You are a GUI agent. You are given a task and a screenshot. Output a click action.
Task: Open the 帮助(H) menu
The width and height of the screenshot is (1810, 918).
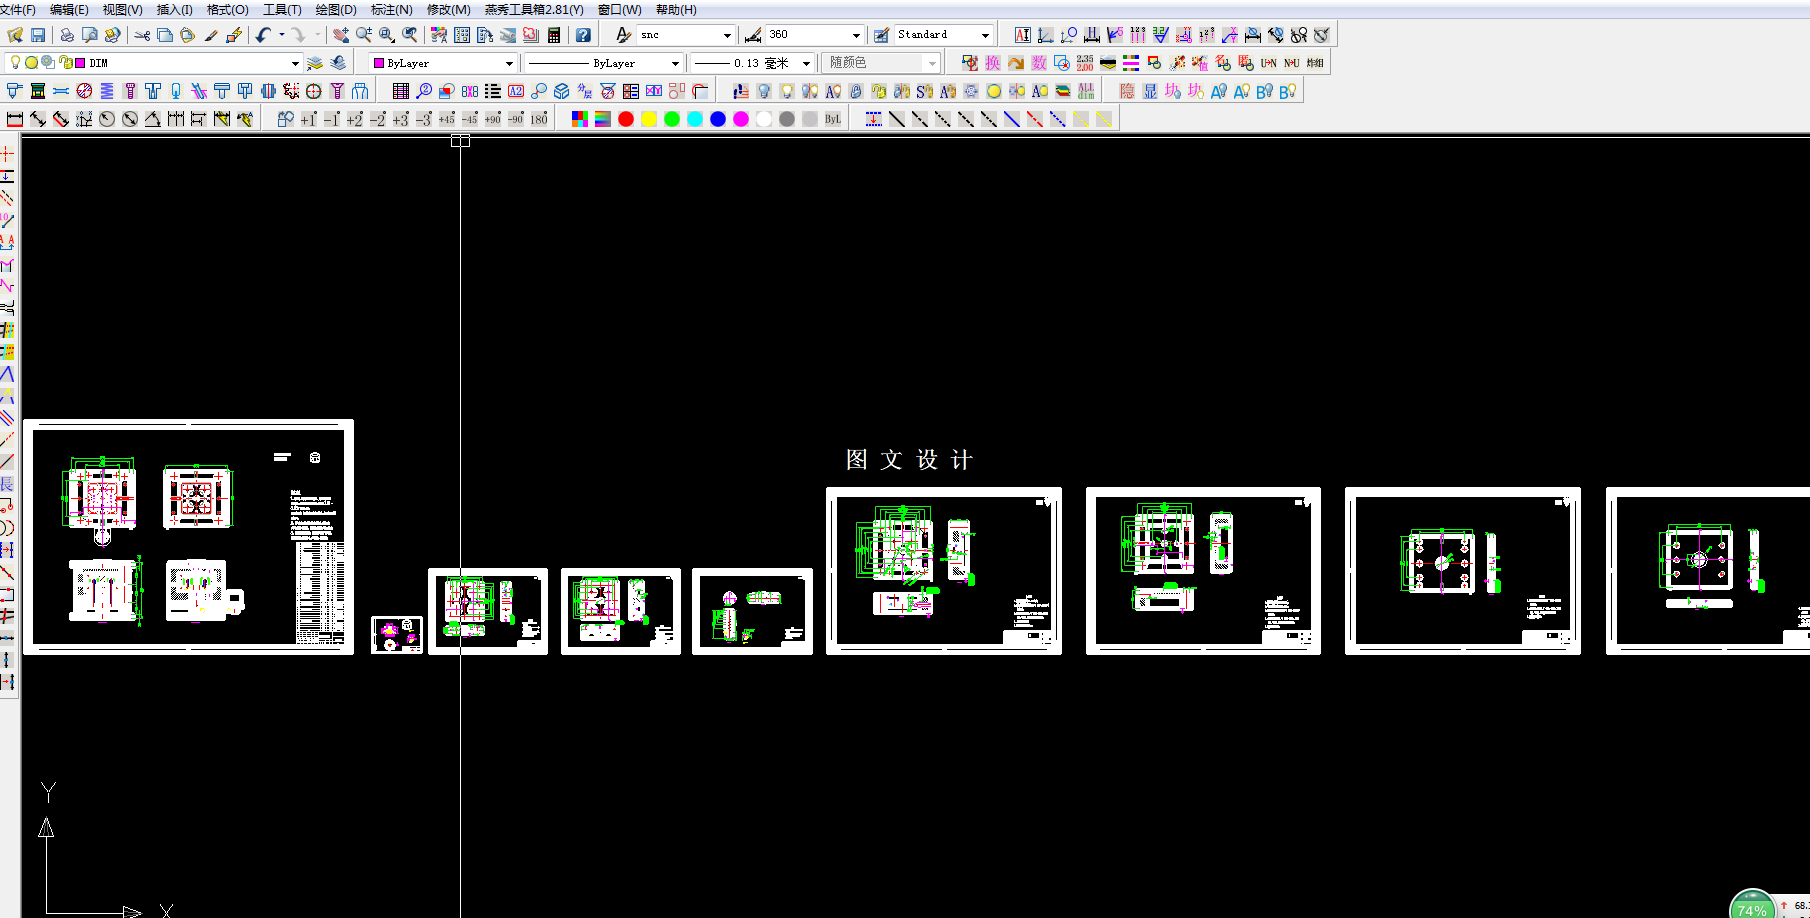(x=677, y=10)
